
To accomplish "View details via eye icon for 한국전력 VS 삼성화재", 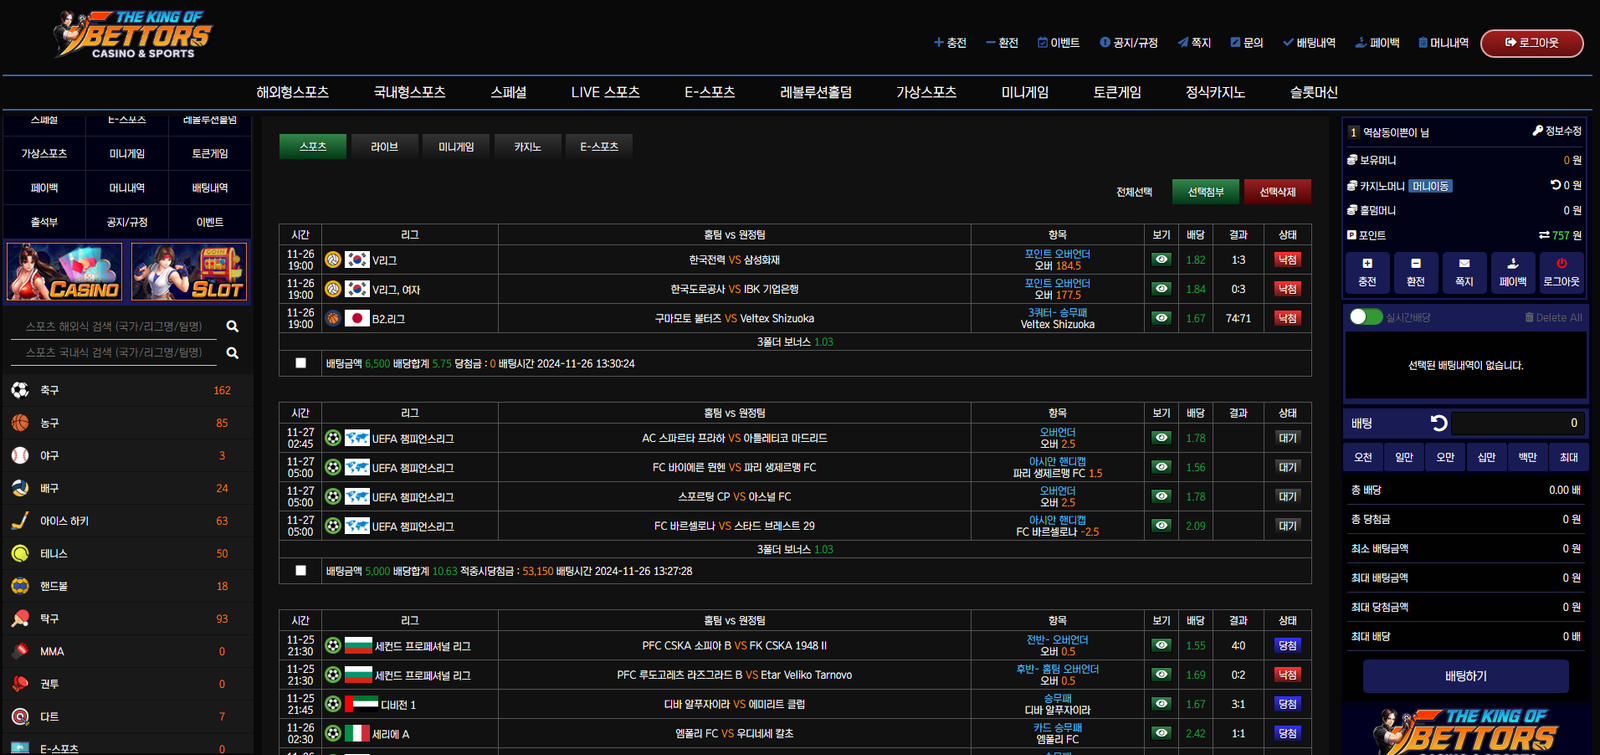I will point(1160,259).
